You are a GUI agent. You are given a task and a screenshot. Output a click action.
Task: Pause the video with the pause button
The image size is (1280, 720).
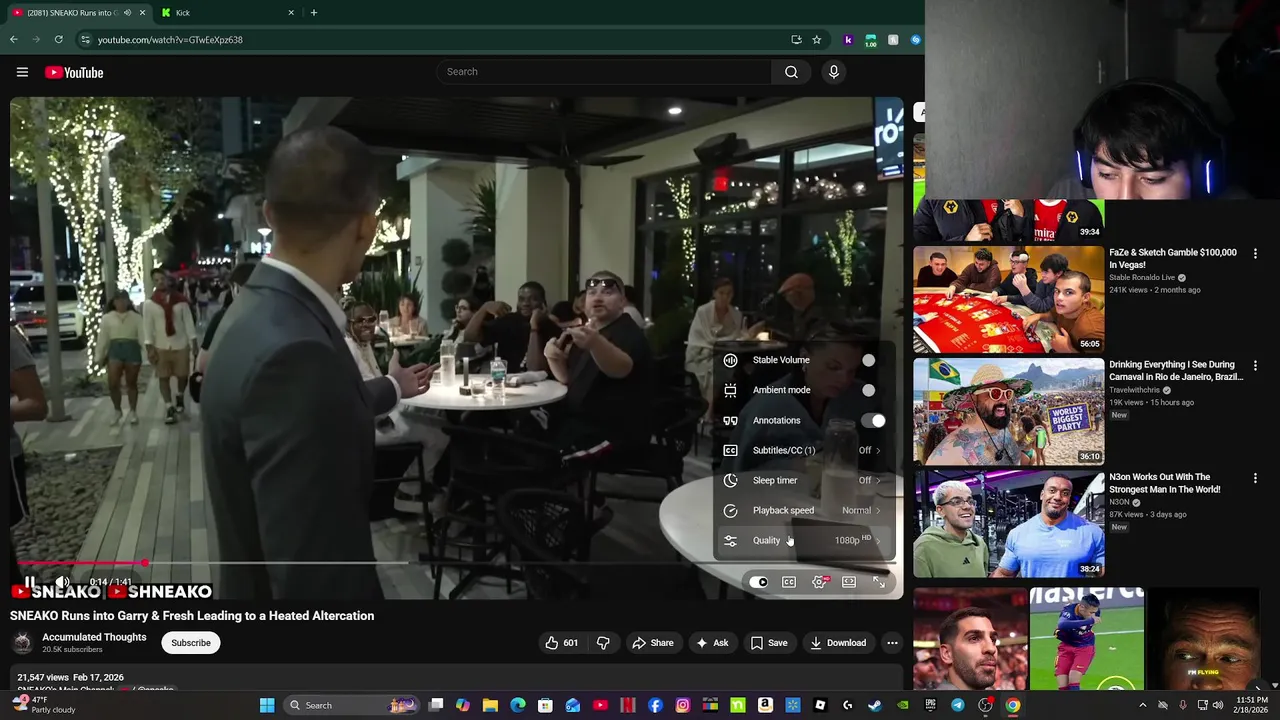pyautogui.click(x=30, y=582)
